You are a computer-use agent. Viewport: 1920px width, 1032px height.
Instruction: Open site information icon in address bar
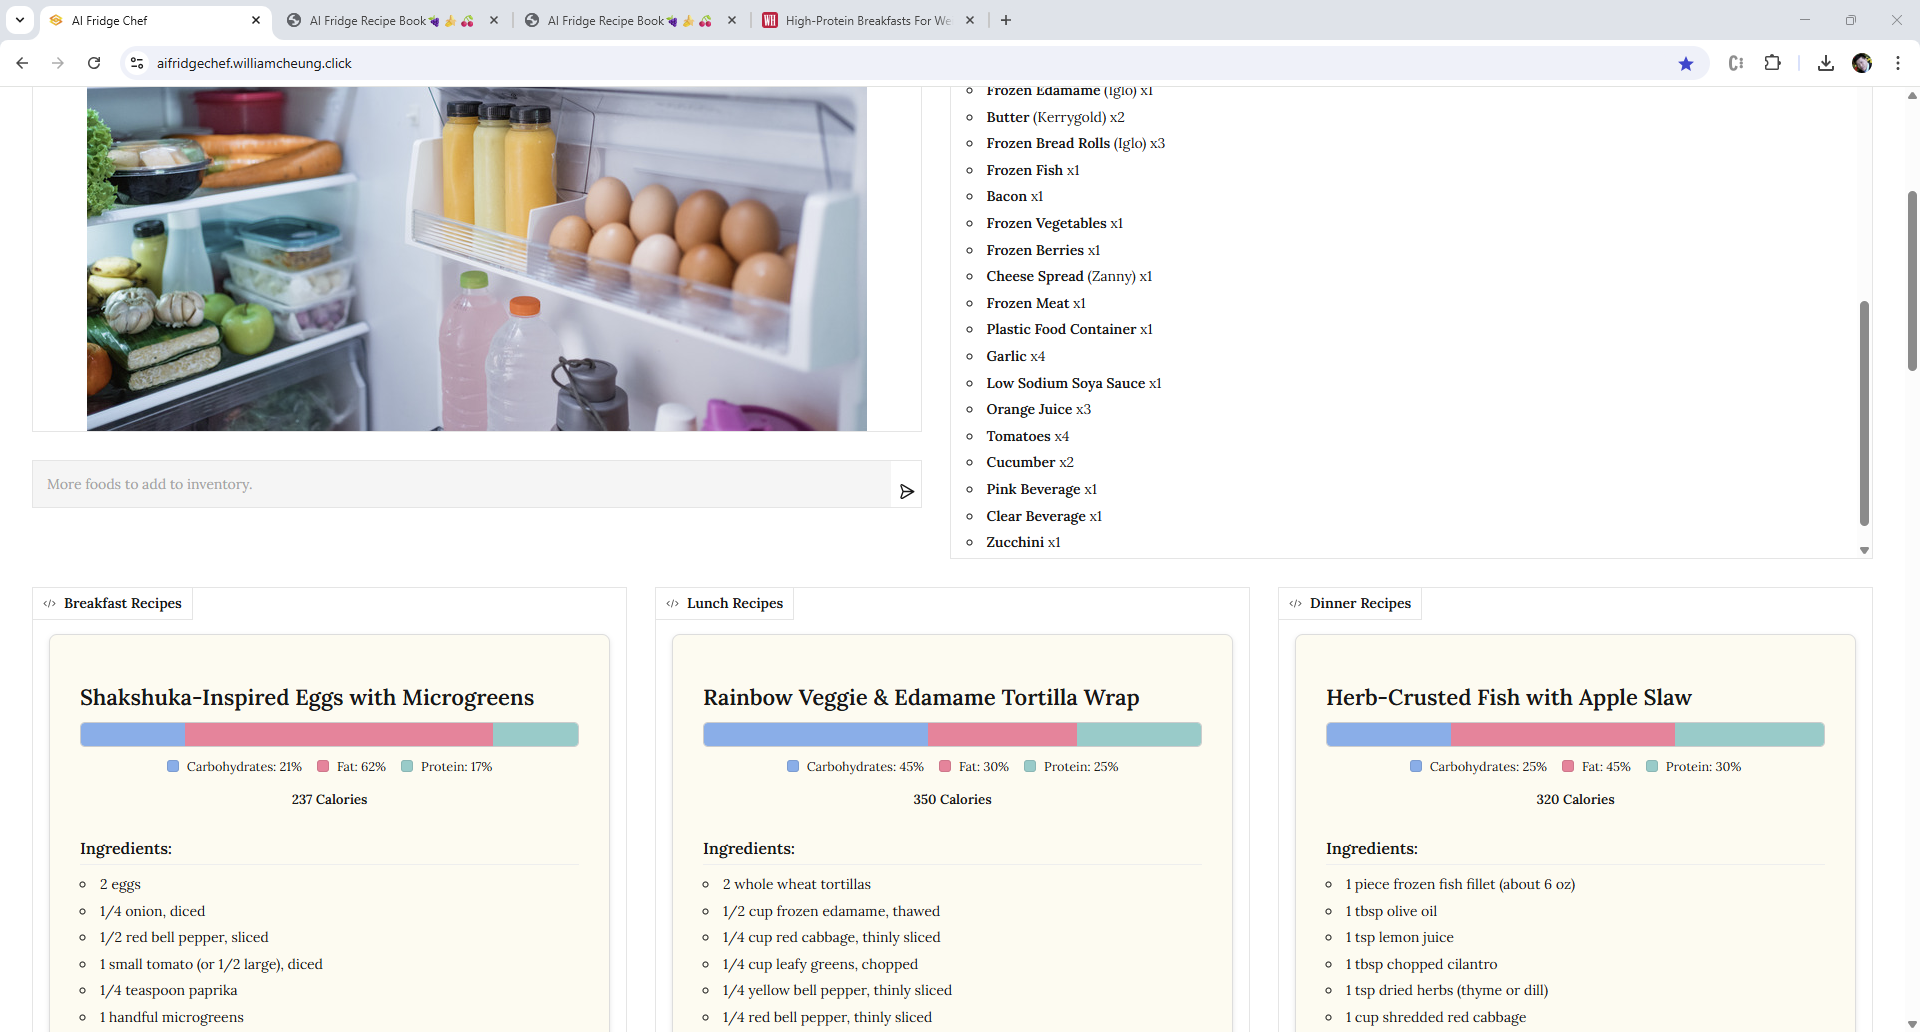pyautogui.click(x=137, y=63)
